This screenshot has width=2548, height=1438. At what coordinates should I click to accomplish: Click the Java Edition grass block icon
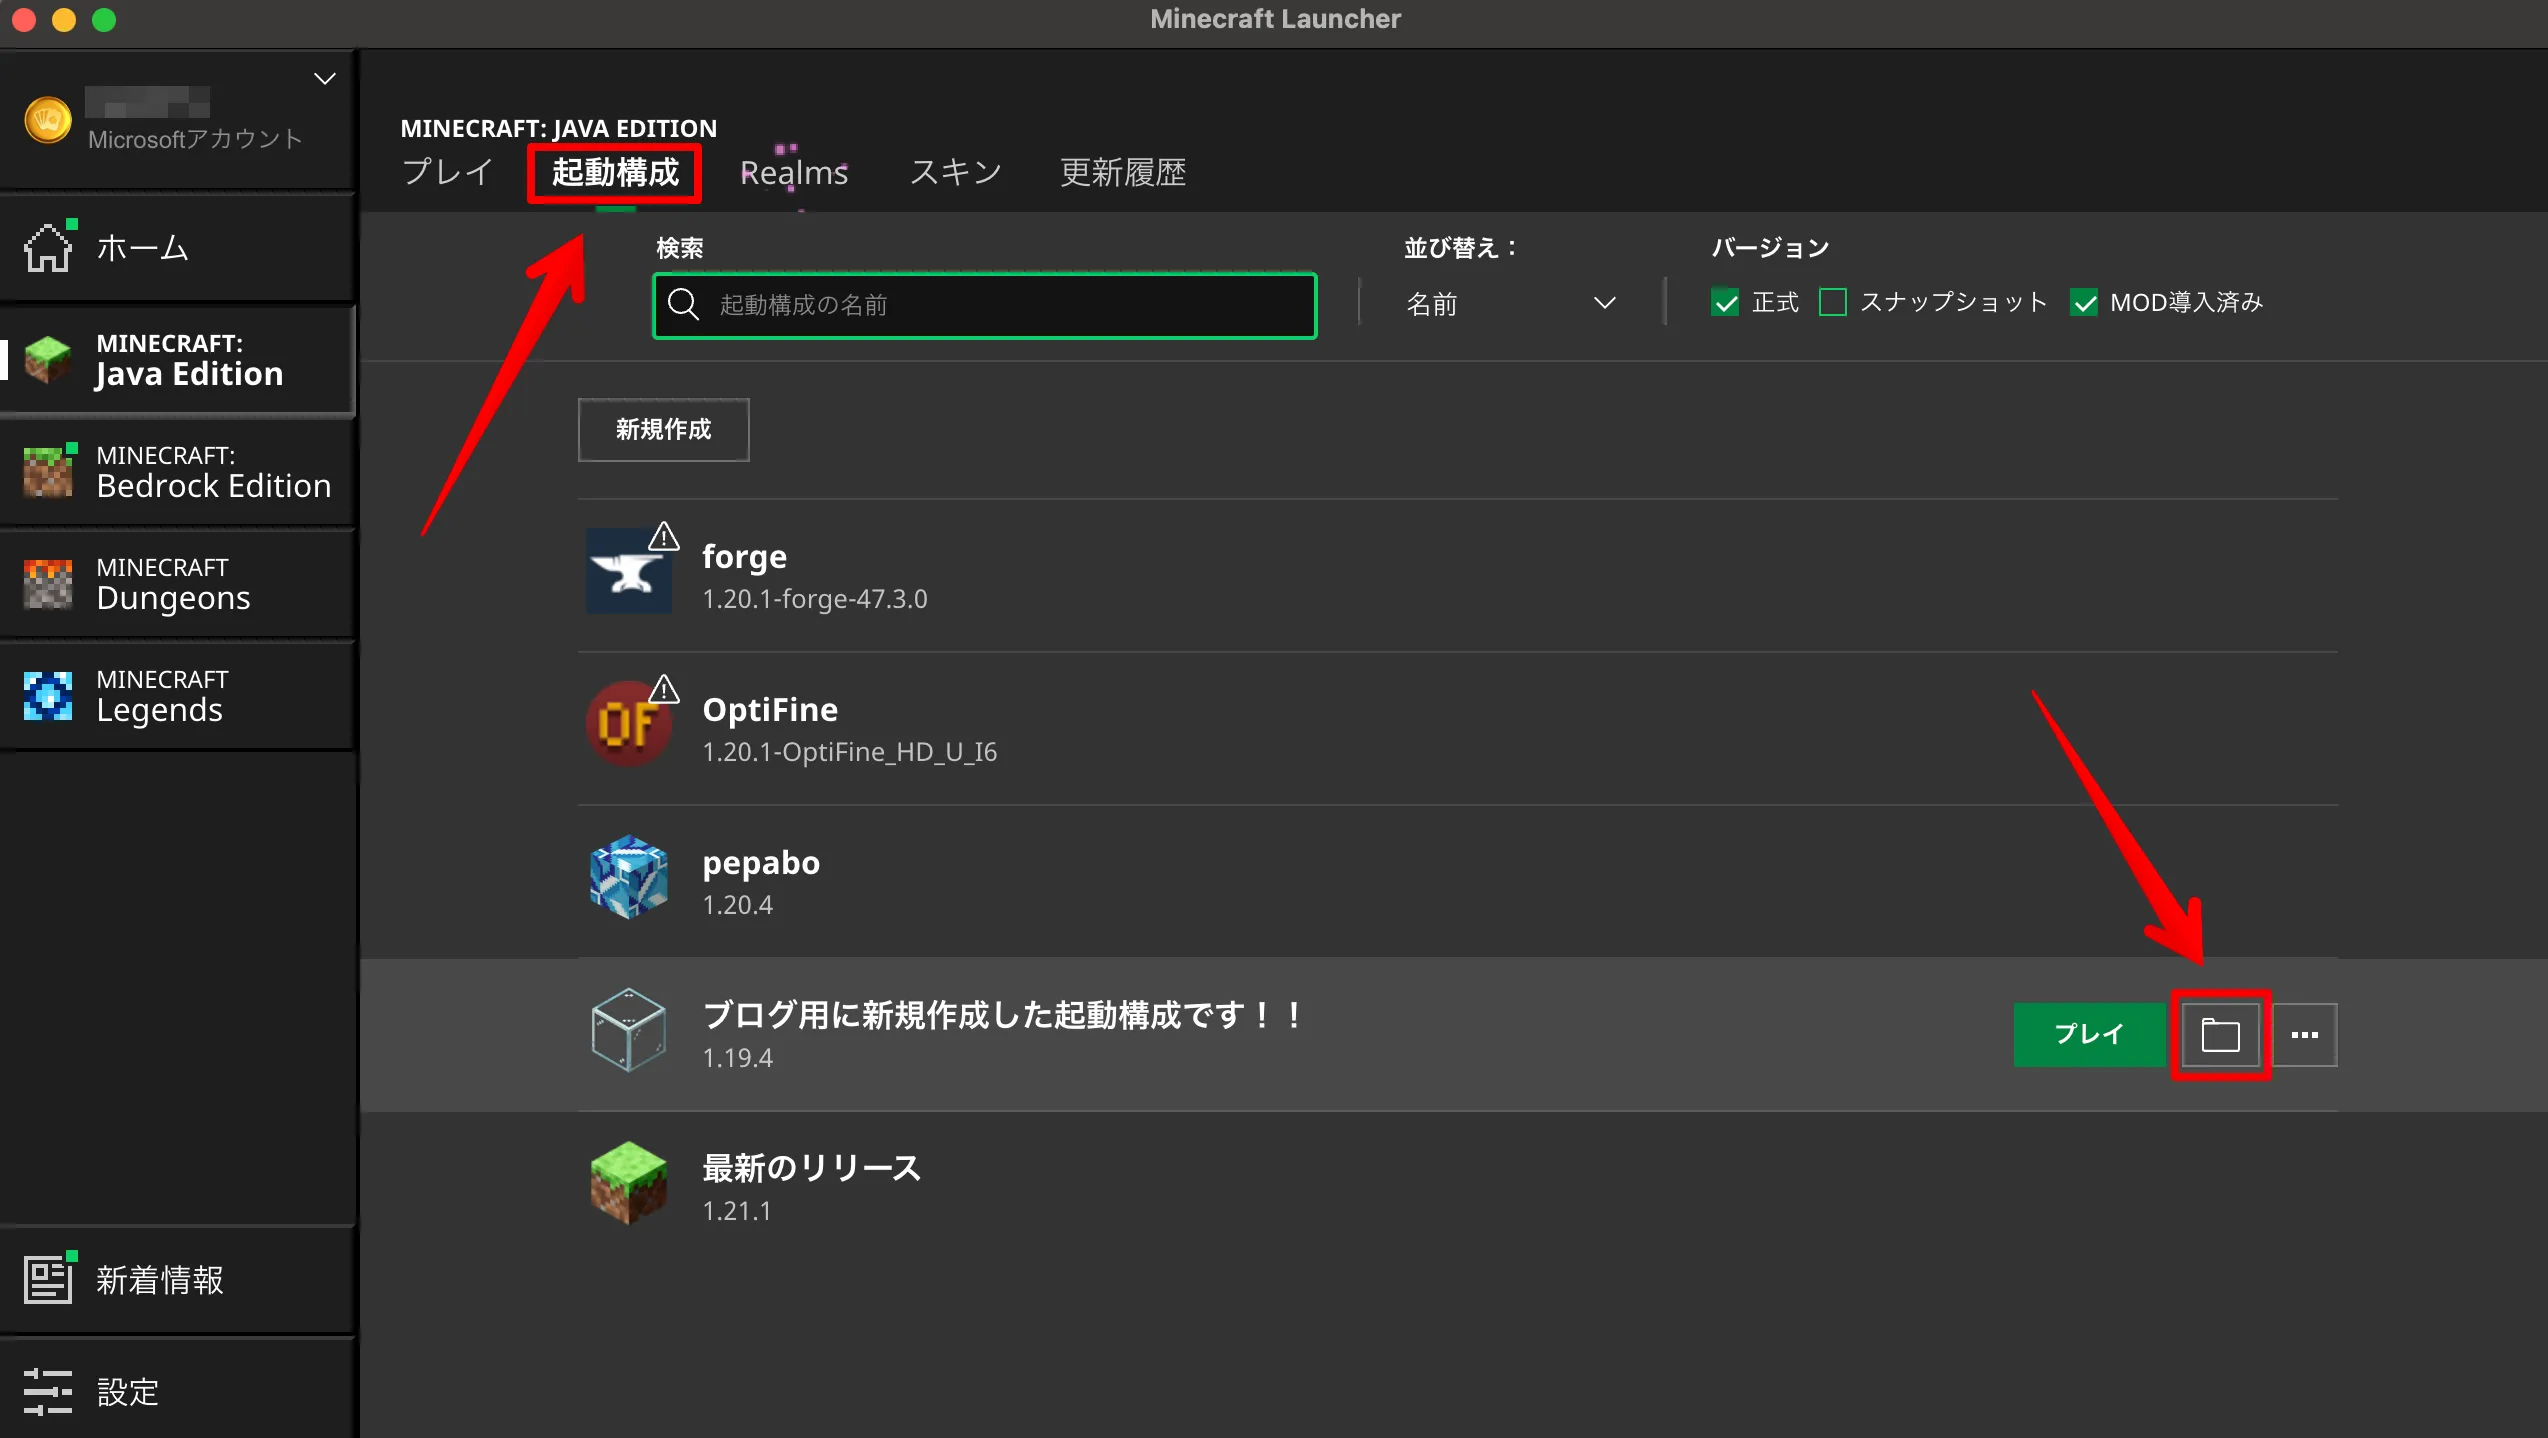pyautogui.click(x=48, y=359)
